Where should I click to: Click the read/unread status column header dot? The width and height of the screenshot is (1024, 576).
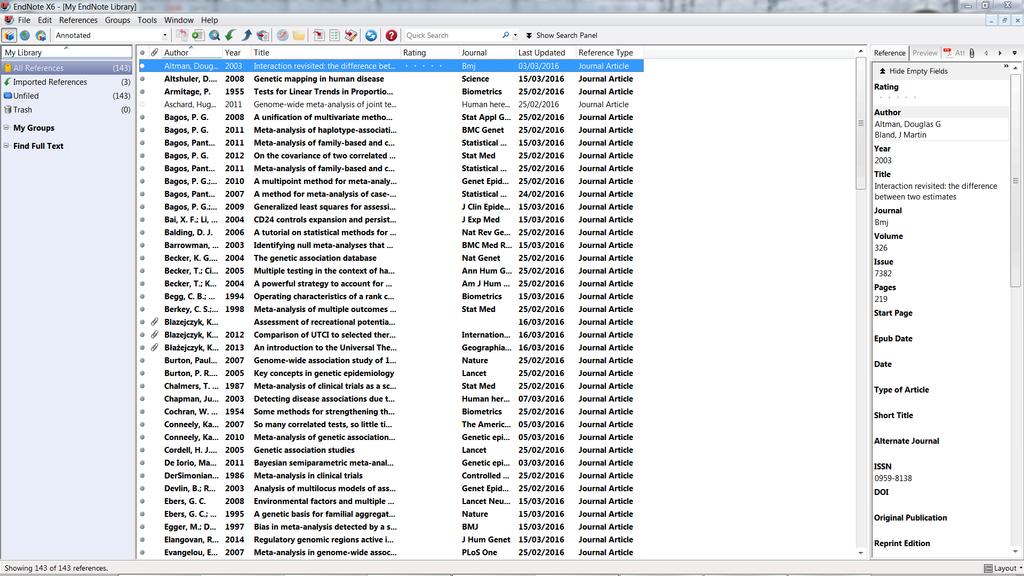pos(142,52)
